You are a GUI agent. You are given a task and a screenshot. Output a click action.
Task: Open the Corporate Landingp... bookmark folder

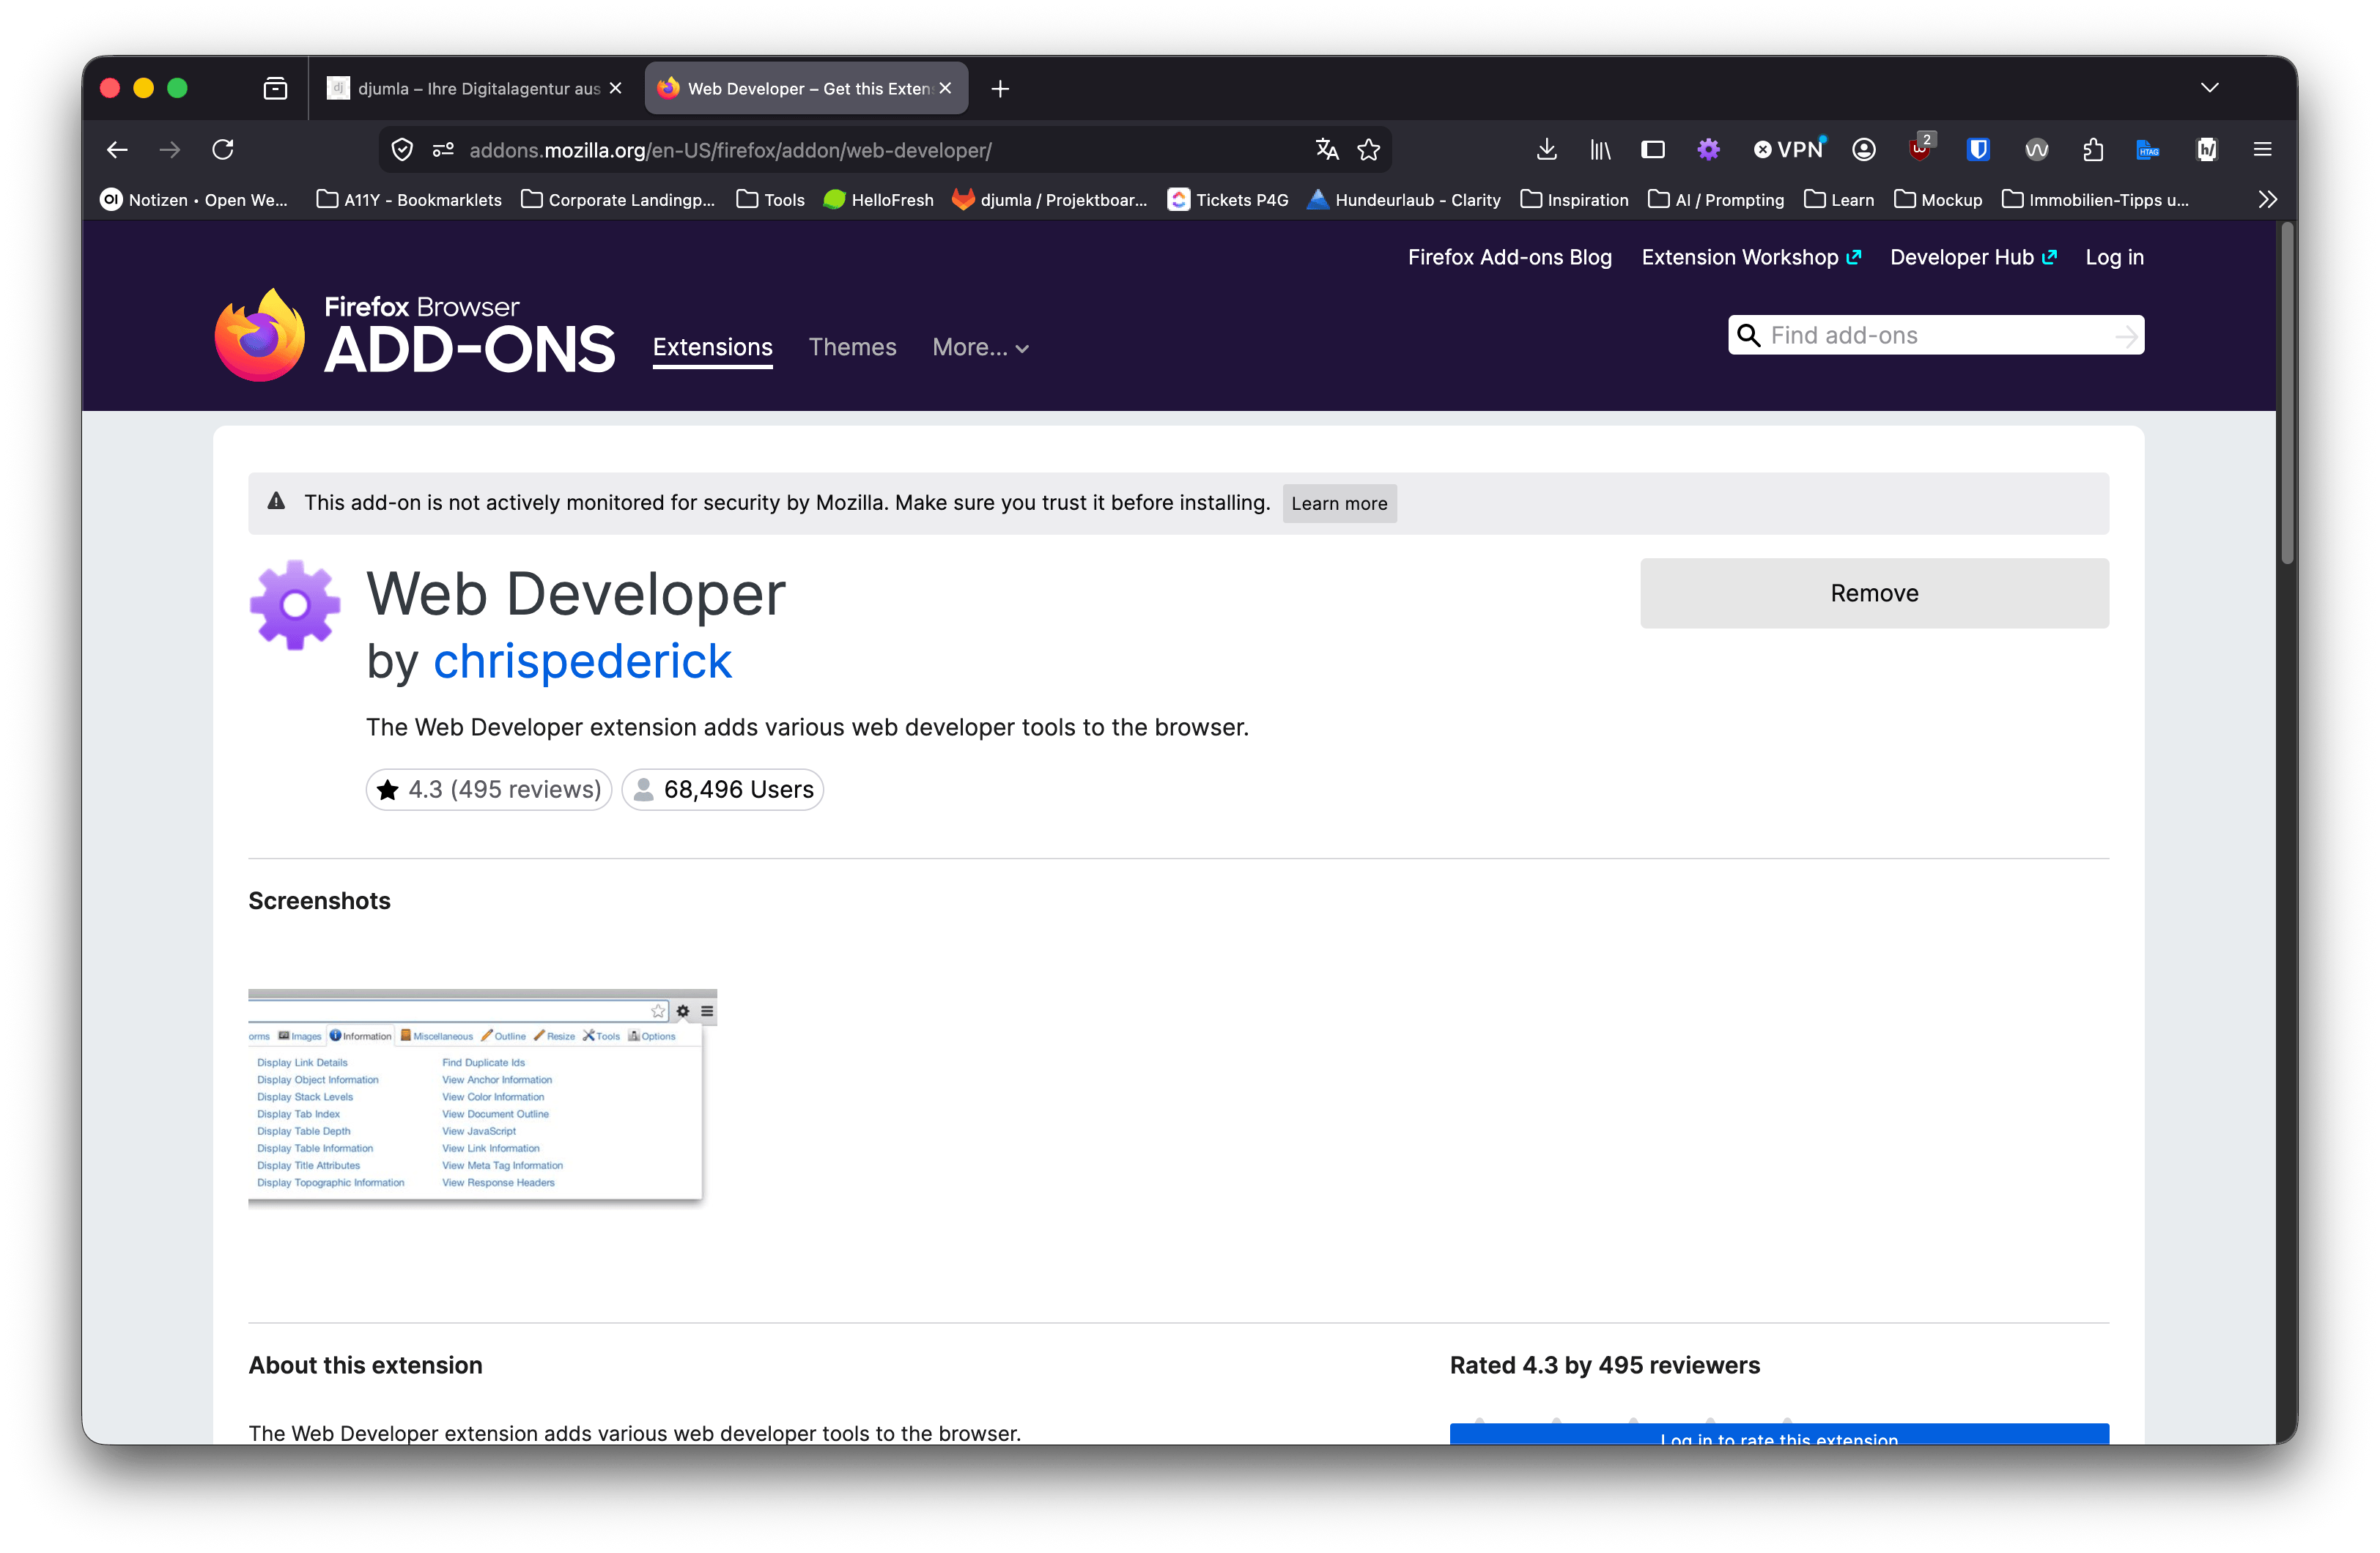[618, 200]
